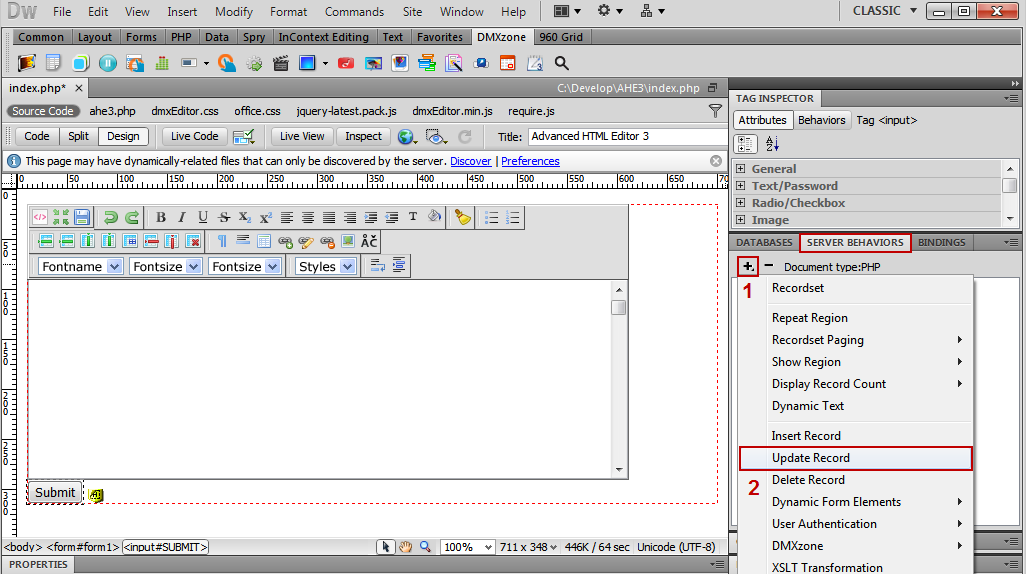Click the Submit button in the form
The width and height of the screenshot is (1026, 574).
[x=55, y=493]
